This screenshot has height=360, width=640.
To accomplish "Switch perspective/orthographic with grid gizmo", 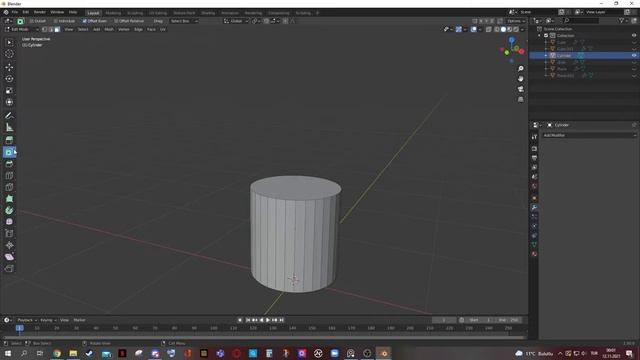I will 520,99.
